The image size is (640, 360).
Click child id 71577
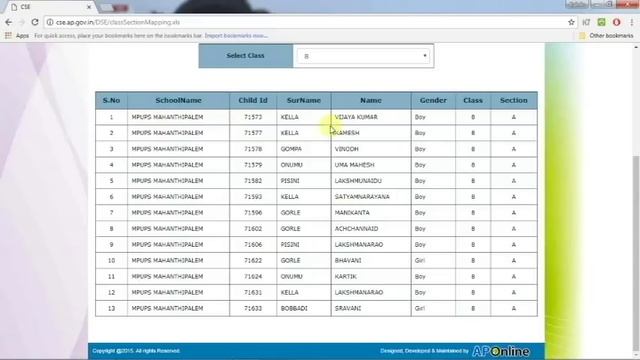point(253,133)
